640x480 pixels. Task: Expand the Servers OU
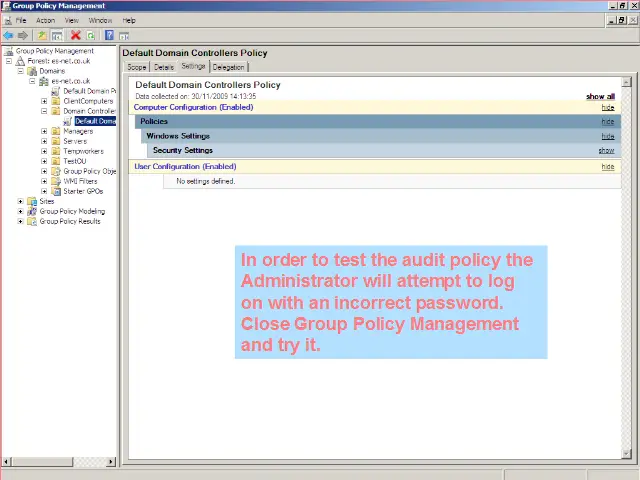(44, 141)
